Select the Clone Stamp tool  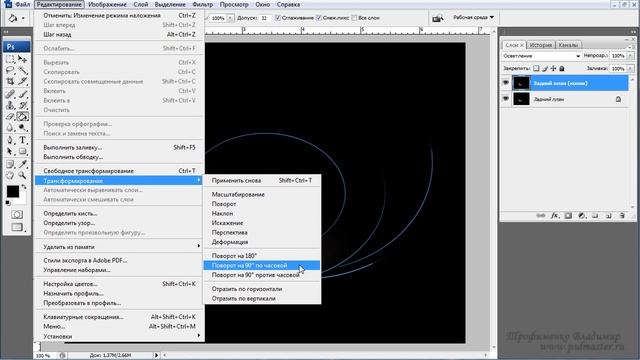[10, 105]
